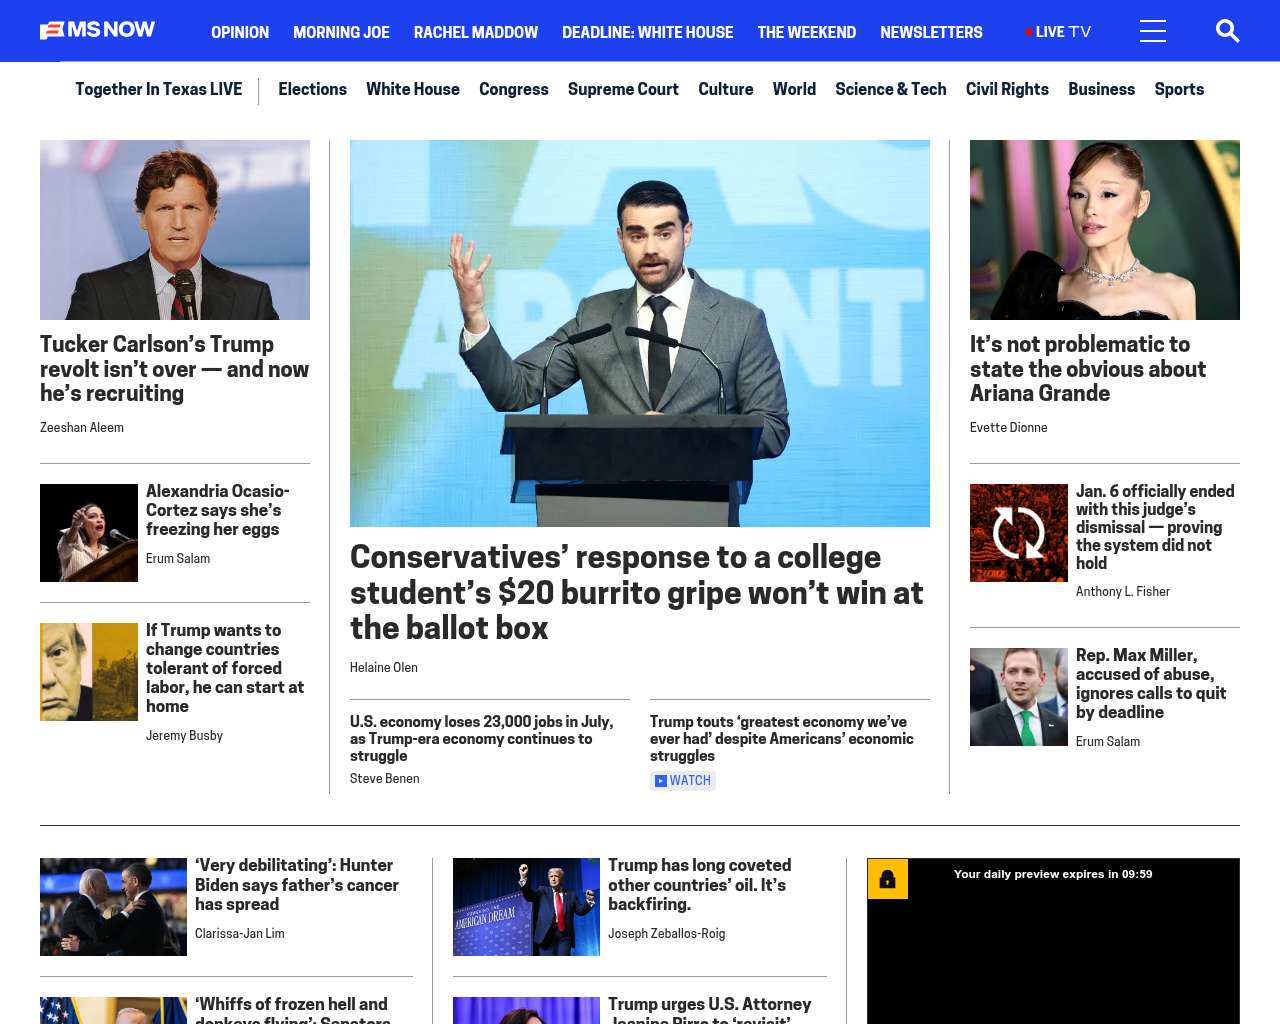Read Ariana Grande opinion headline

coord(1088,369)
